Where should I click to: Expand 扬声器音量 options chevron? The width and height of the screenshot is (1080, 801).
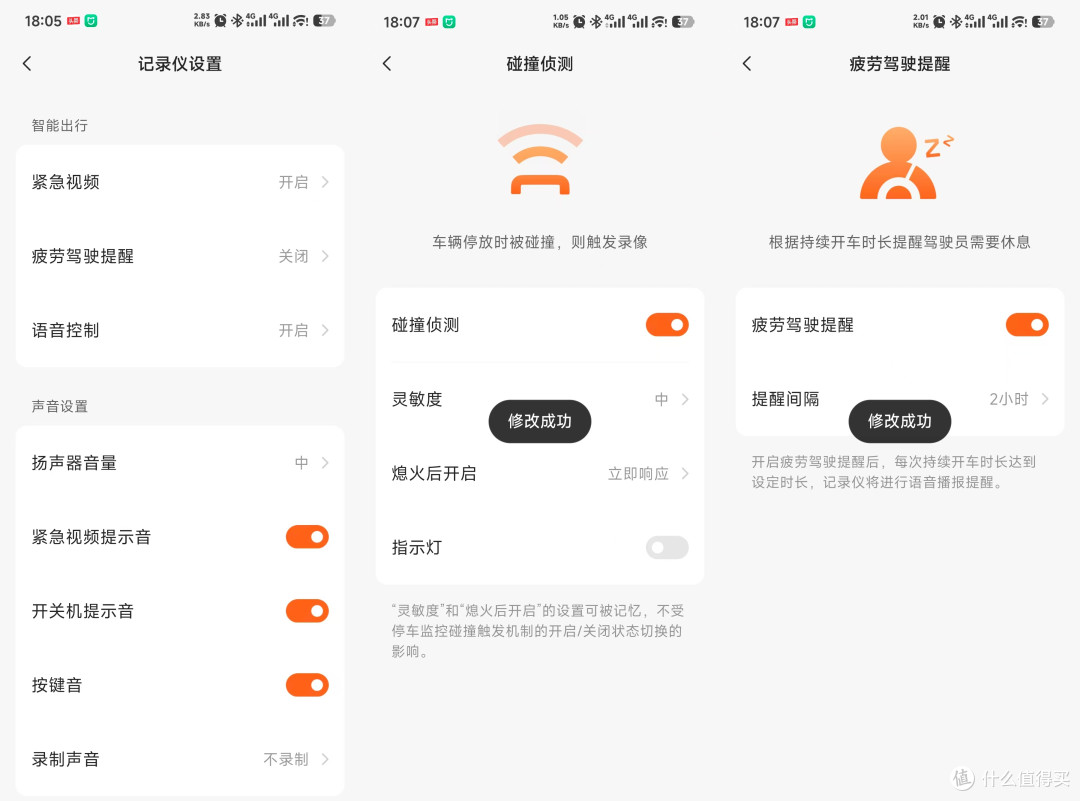(x=325, y=463)
